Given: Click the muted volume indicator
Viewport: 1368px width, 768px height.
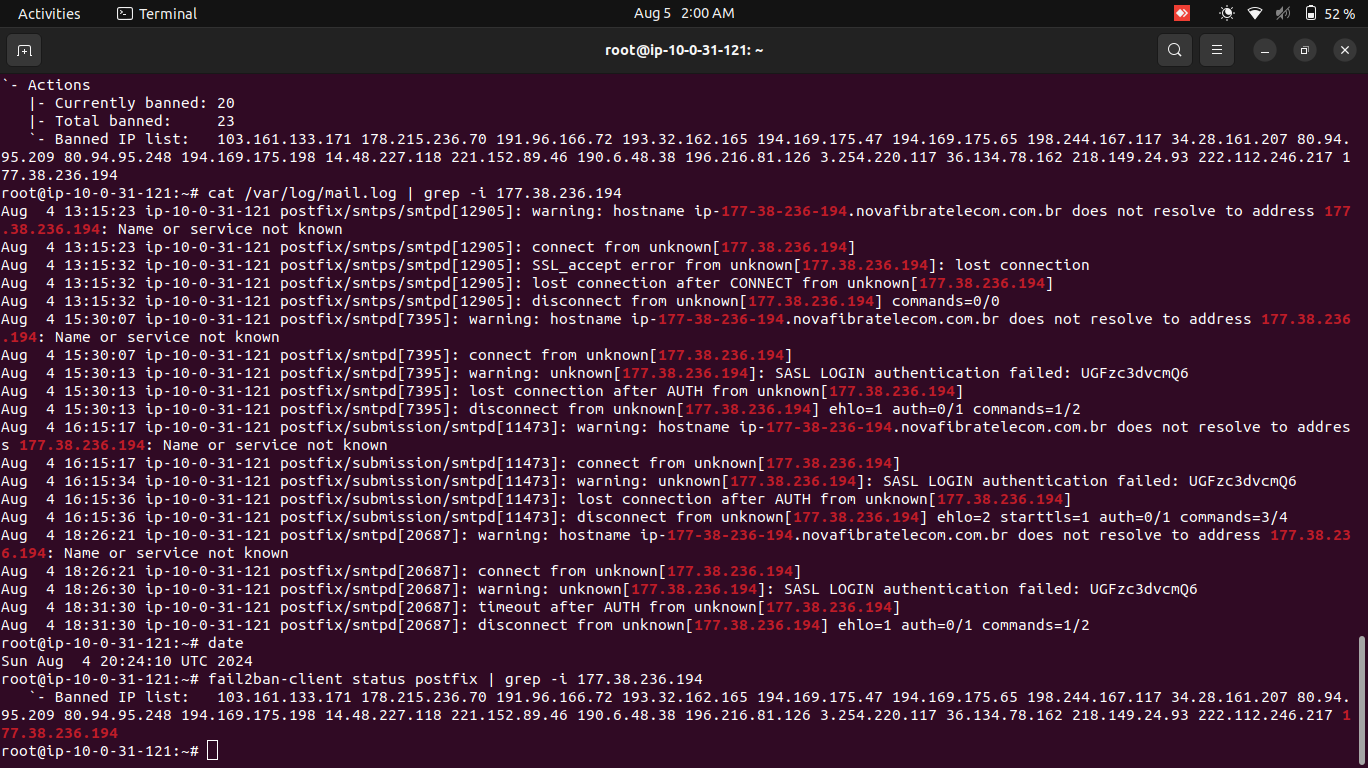Looking at the screenshot, I should [1283, 13].
